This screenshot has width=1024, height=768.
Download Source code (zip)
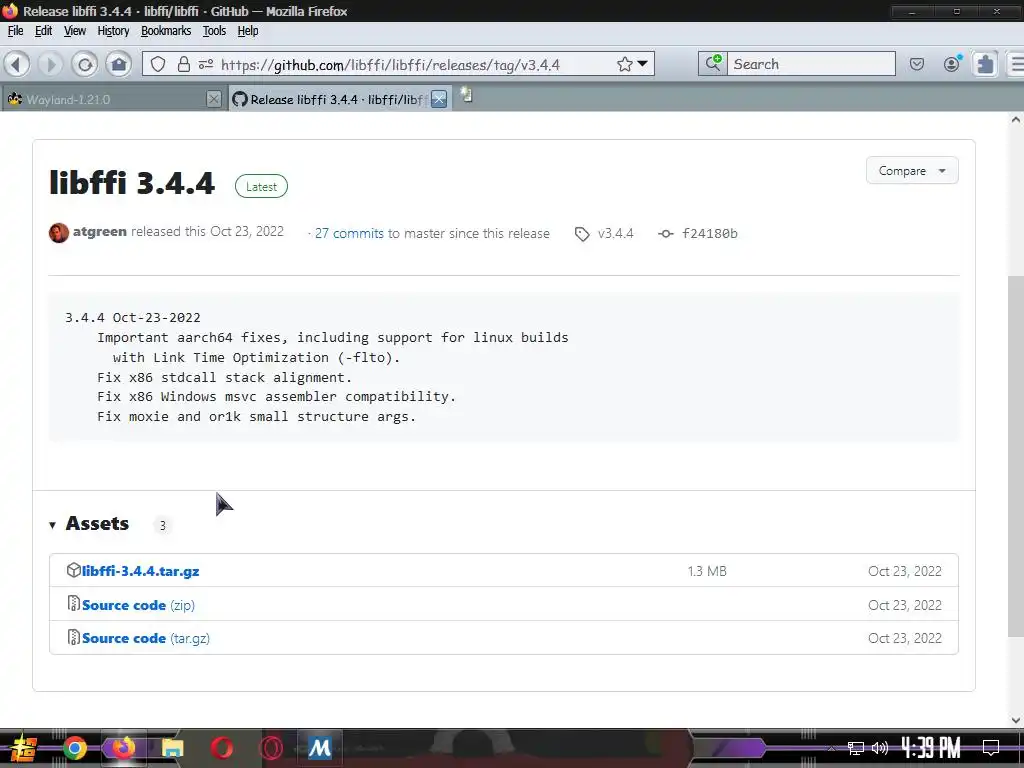click(138, 605)
